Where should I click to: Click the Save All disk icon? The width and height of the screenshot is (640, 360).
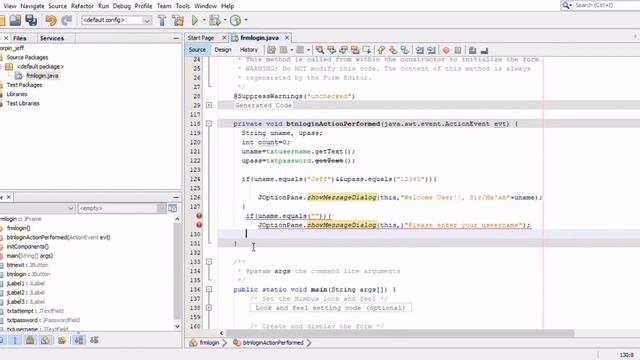pyautogui.click(x=31, y=20)
